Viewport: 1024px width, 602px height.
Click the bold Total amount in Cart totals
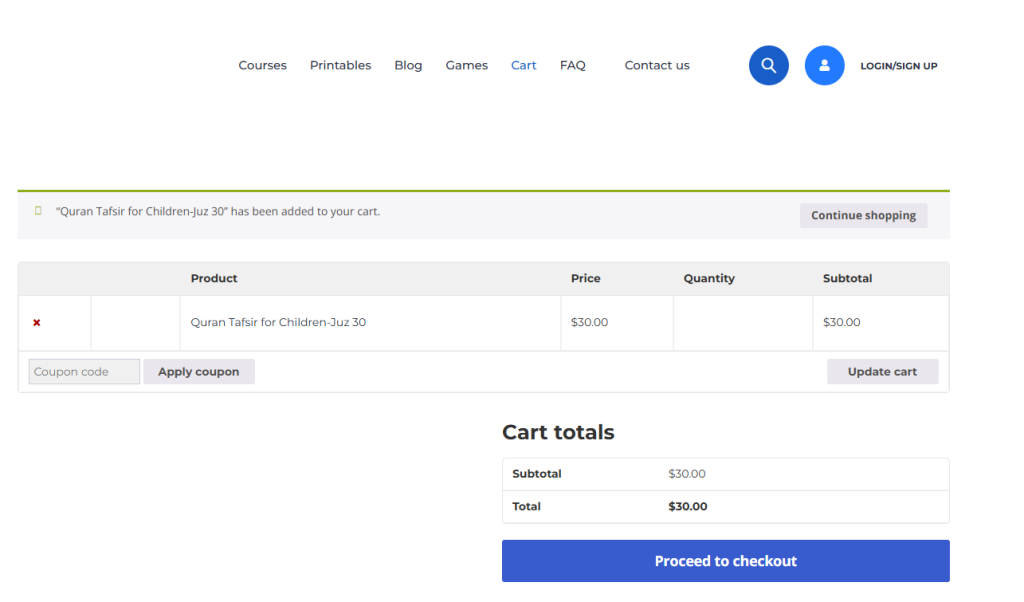tap(687, 507)
